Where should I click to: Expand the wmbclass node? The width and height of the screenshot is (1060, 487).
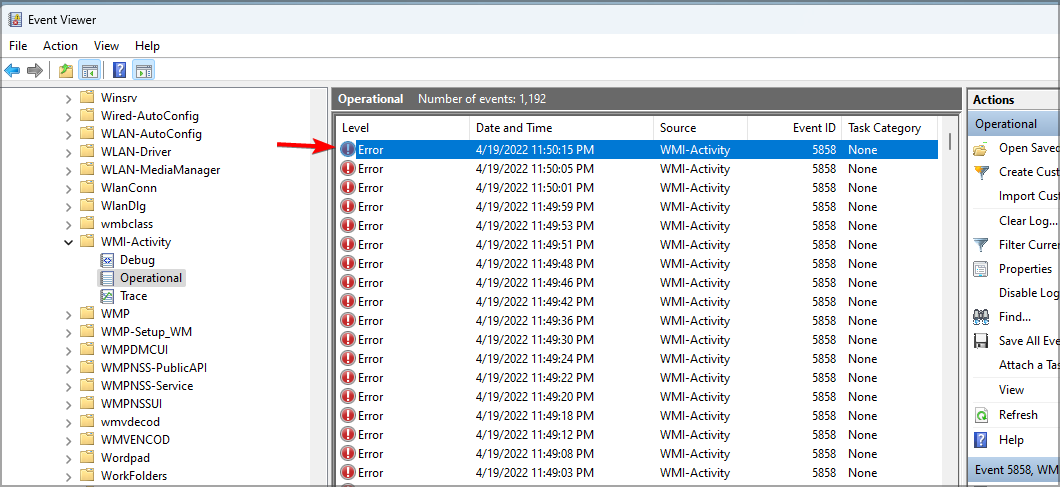pyautogui.click(x=68, y=224)
